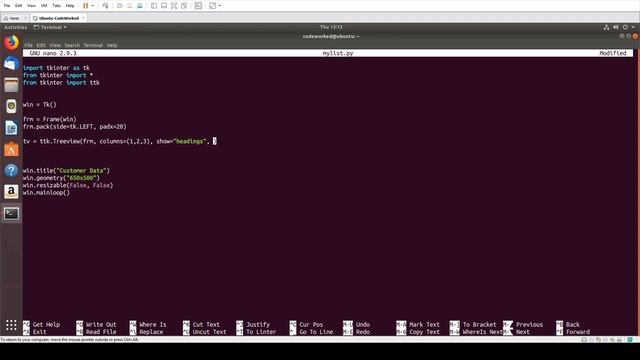This screenshot has height=360, width=640.
Task: Open the terminal window View menu
Action: [55, 45]
